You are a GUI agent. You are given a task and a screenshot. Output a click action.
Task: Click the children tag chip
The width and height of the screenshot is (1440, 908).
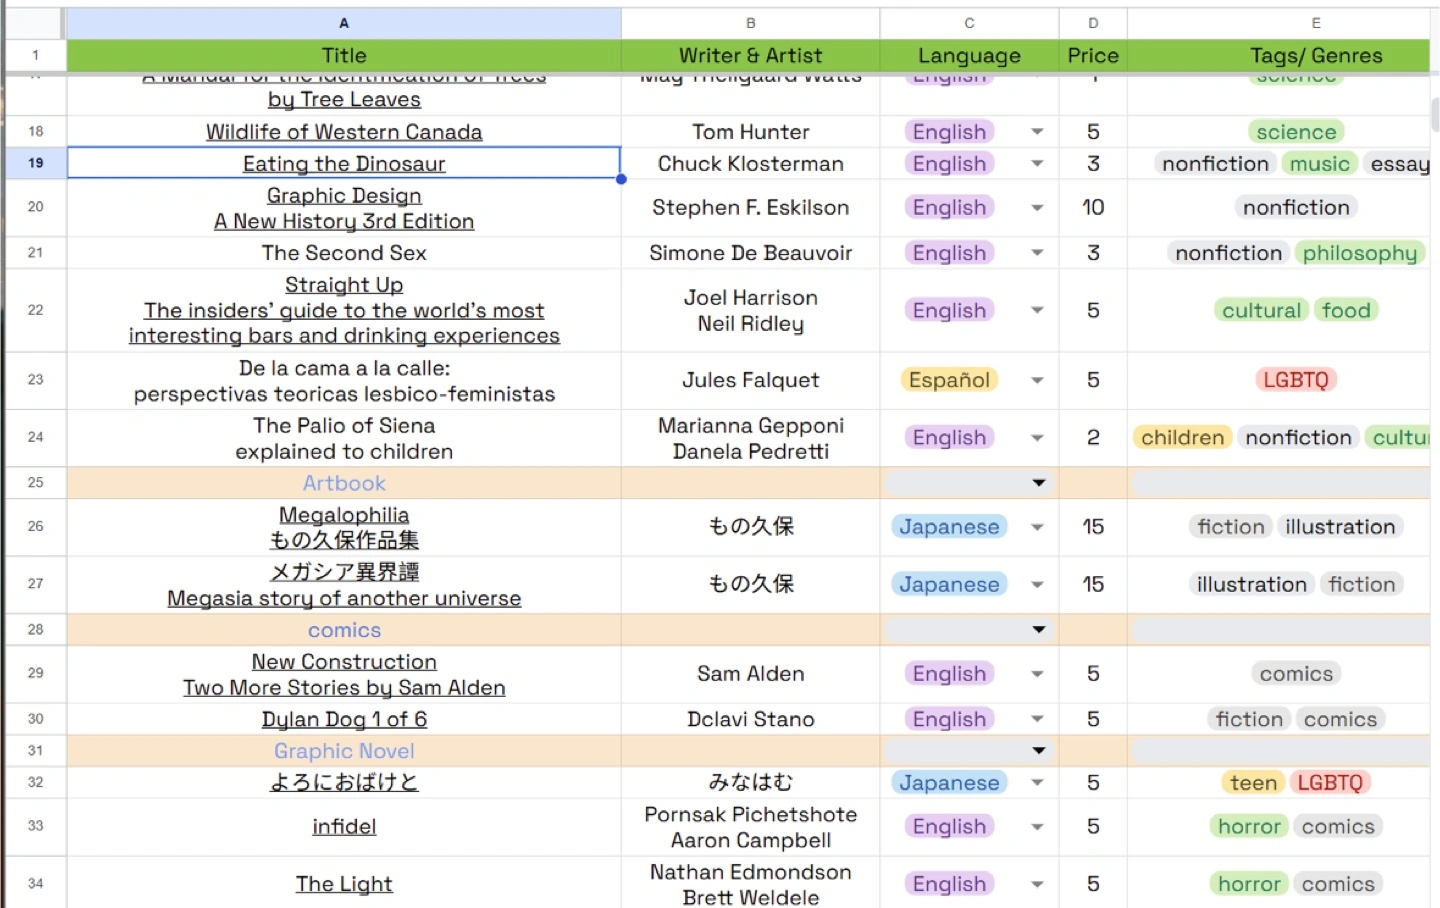(x=1182, y=438)
